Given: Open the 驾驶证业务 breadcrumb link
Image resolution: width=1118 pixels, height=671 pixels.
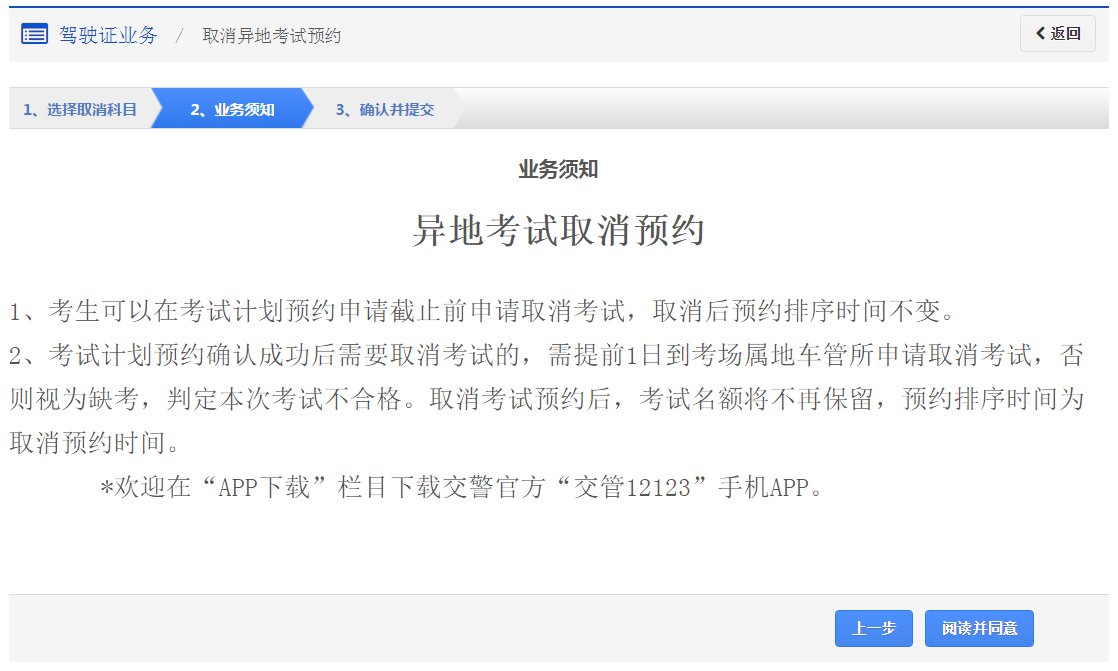Looking at the screenshot, I should point(110,34).
